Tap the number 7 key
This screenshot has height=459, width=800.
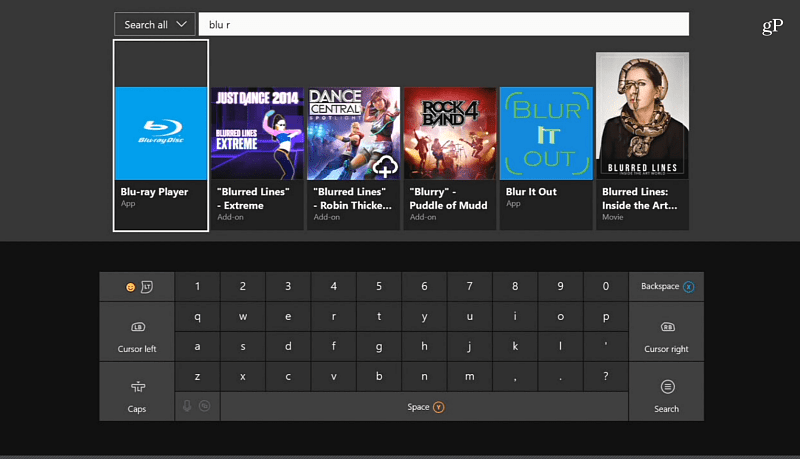[x=470, y=287]
